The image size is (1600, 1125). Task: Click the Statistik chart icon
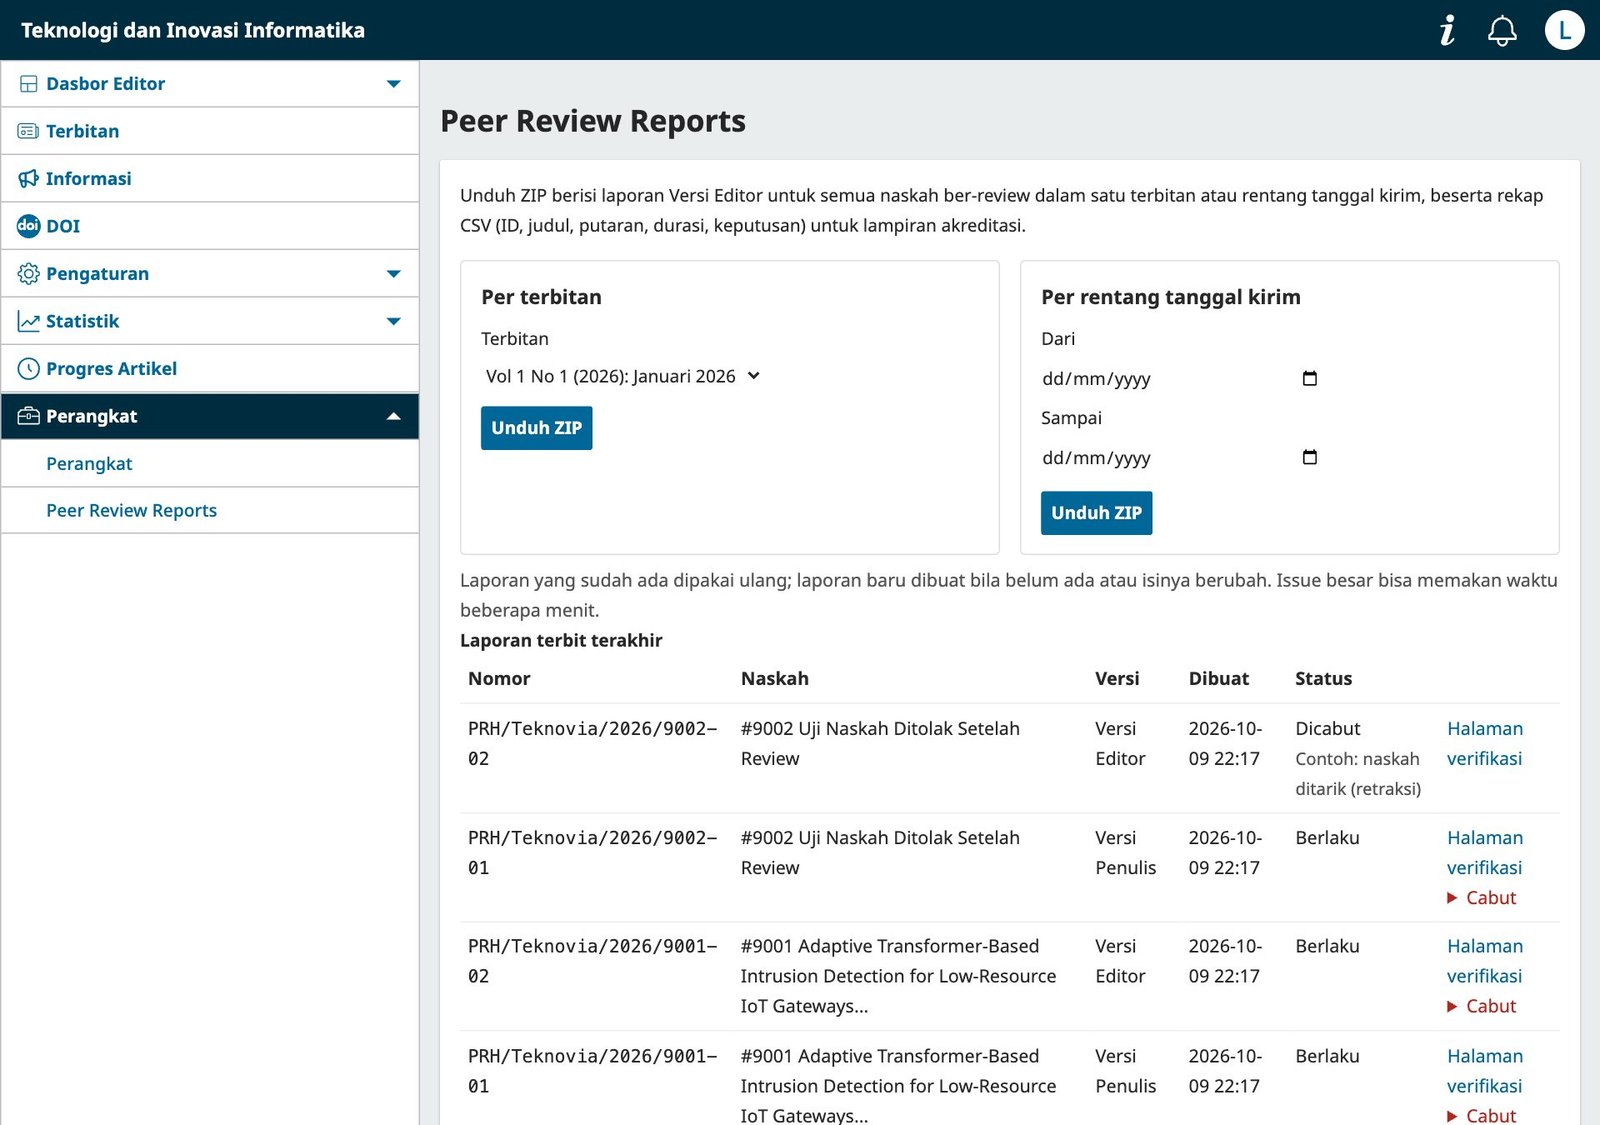point(29,321)
